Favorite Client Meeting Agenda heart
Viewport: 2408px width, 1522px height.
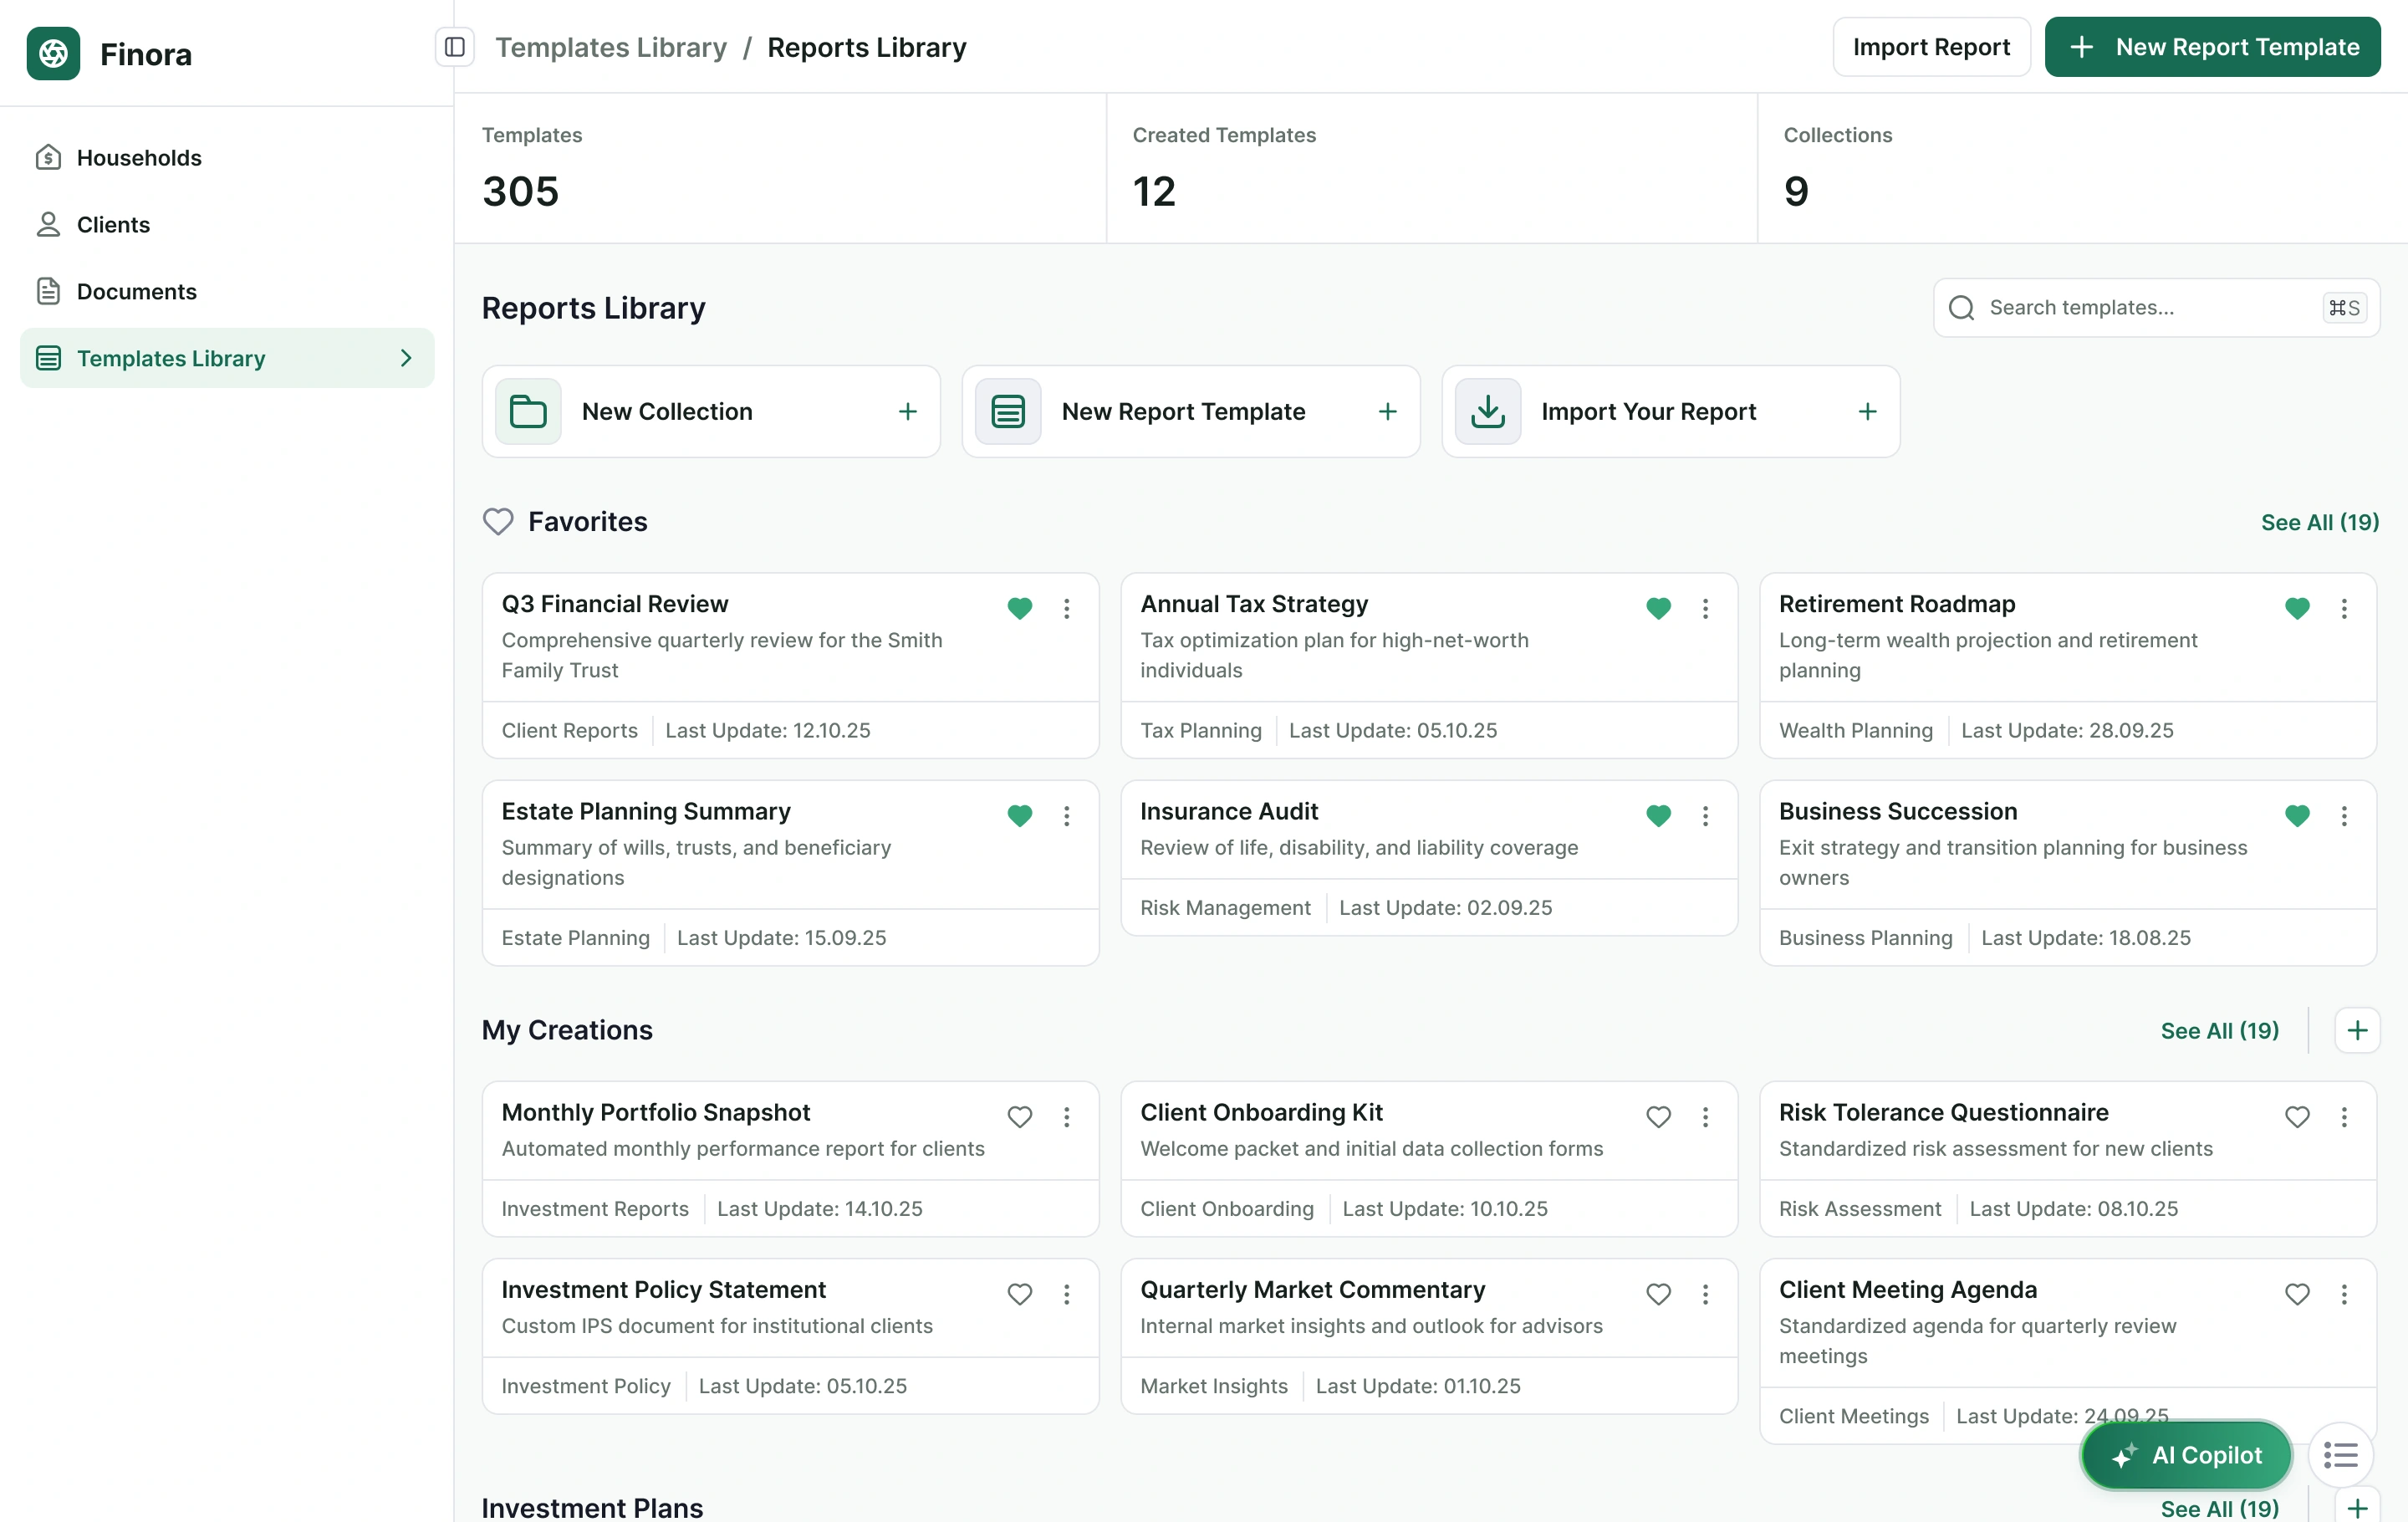pyautogui.click(x=2297, y=1294)
